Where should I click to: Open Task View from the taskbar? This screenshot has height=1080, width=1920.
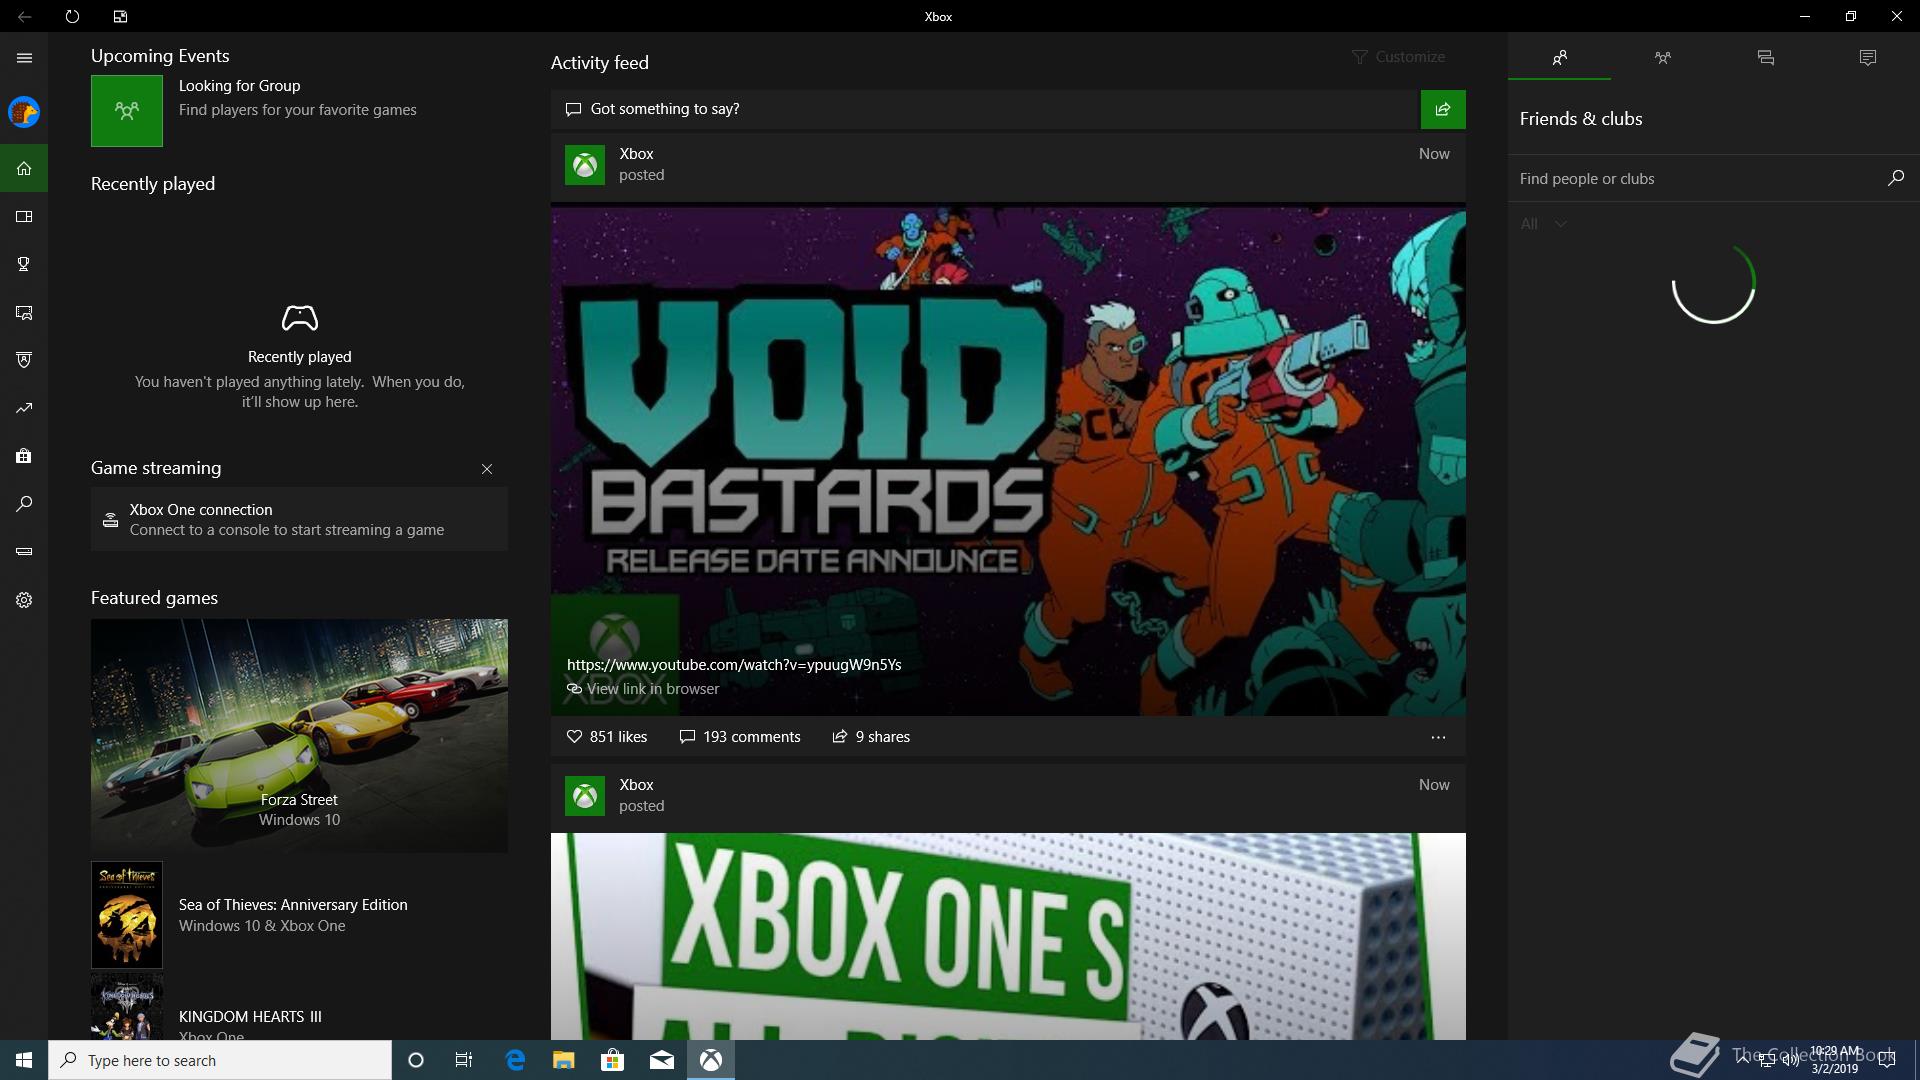click(x=464, y=1060)
